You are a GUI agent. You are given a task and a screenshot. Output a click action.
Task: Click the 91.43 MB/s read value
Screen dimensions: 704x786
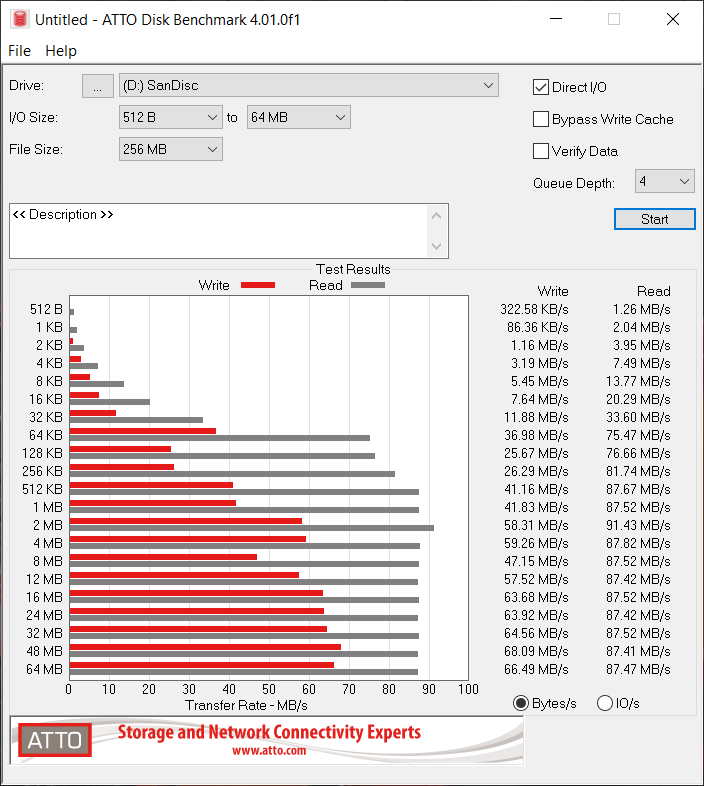click(638, 525)
